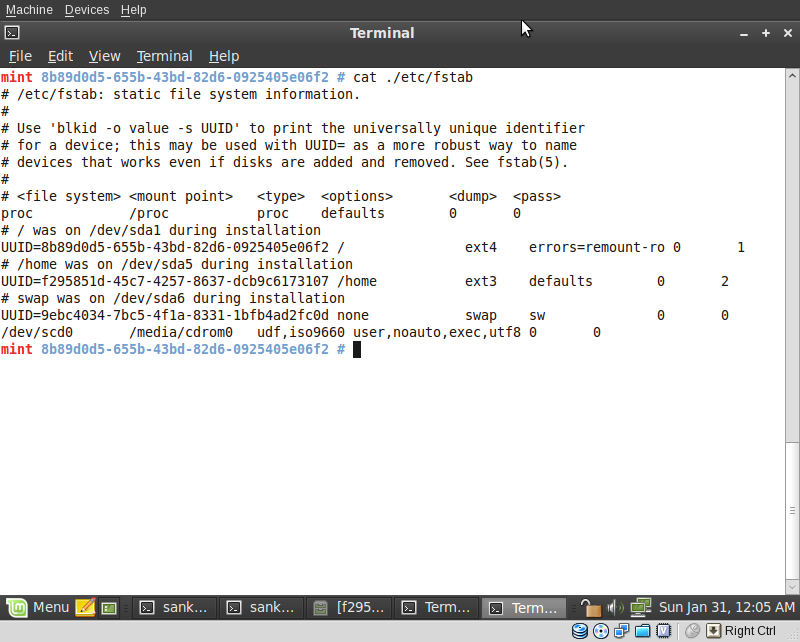Open the USB devices status icon
Image resolution: width=800 pixels, height=642 pixels.
click(621, 631)
